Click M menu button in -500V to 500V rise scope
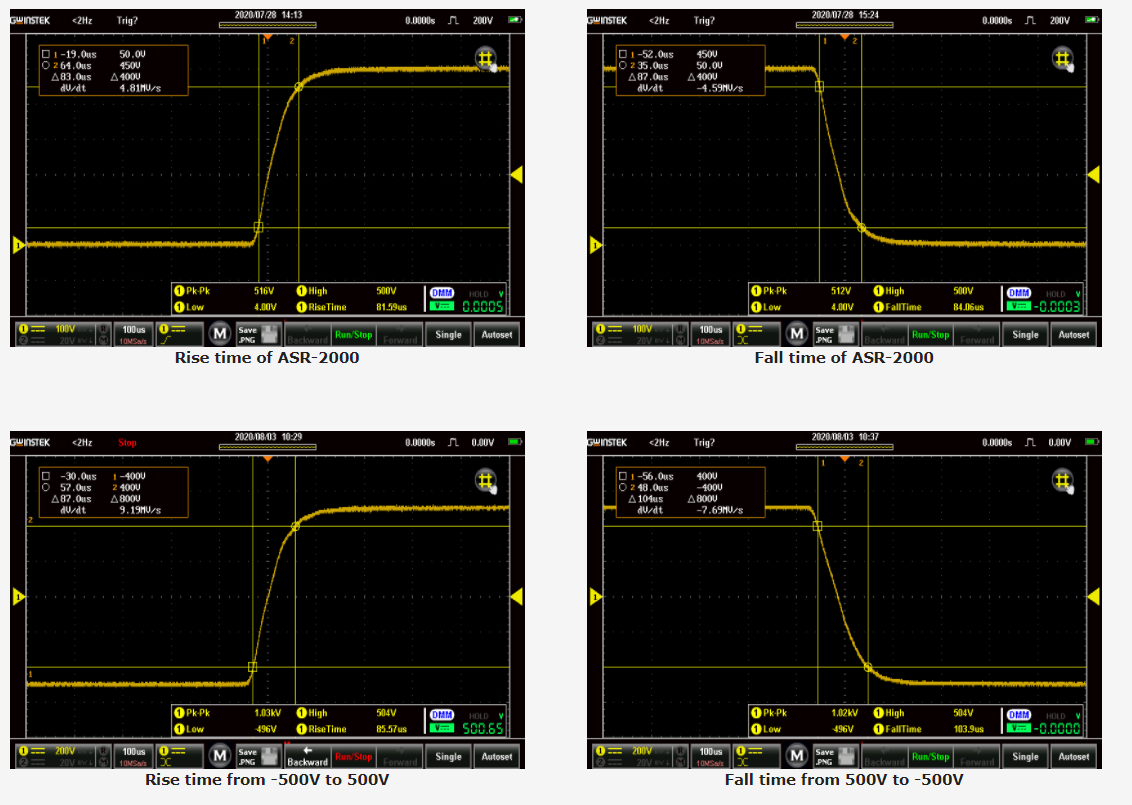The image size is (1132, 805). pos(219,757)
